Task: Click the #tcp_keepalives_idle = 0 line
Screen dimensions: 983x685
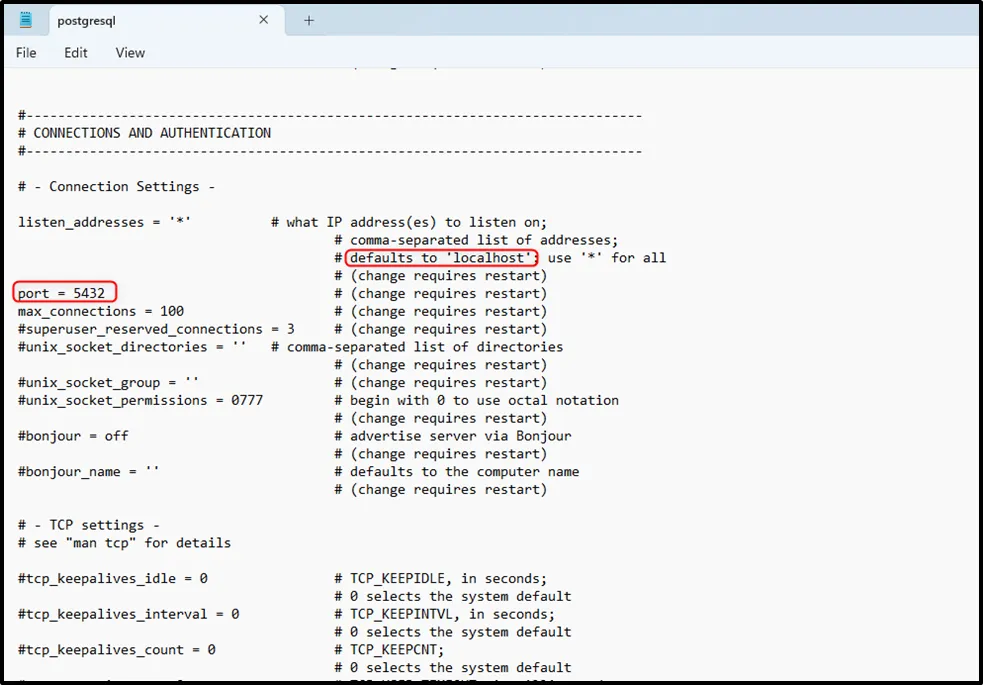Action: pyautogui.click(x=113, y=579)
